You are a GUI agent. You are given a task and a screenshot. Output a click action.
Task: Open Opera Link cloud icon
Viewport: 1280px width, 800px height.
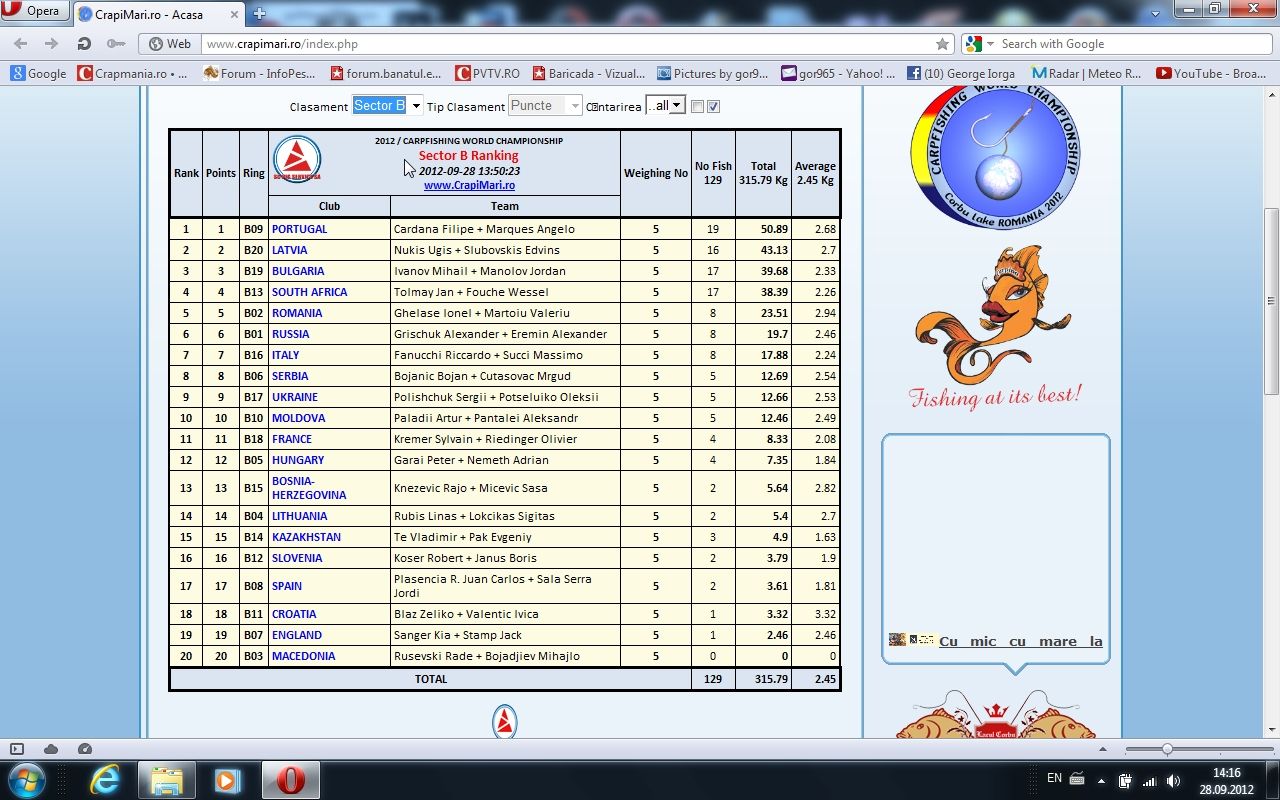51,749
